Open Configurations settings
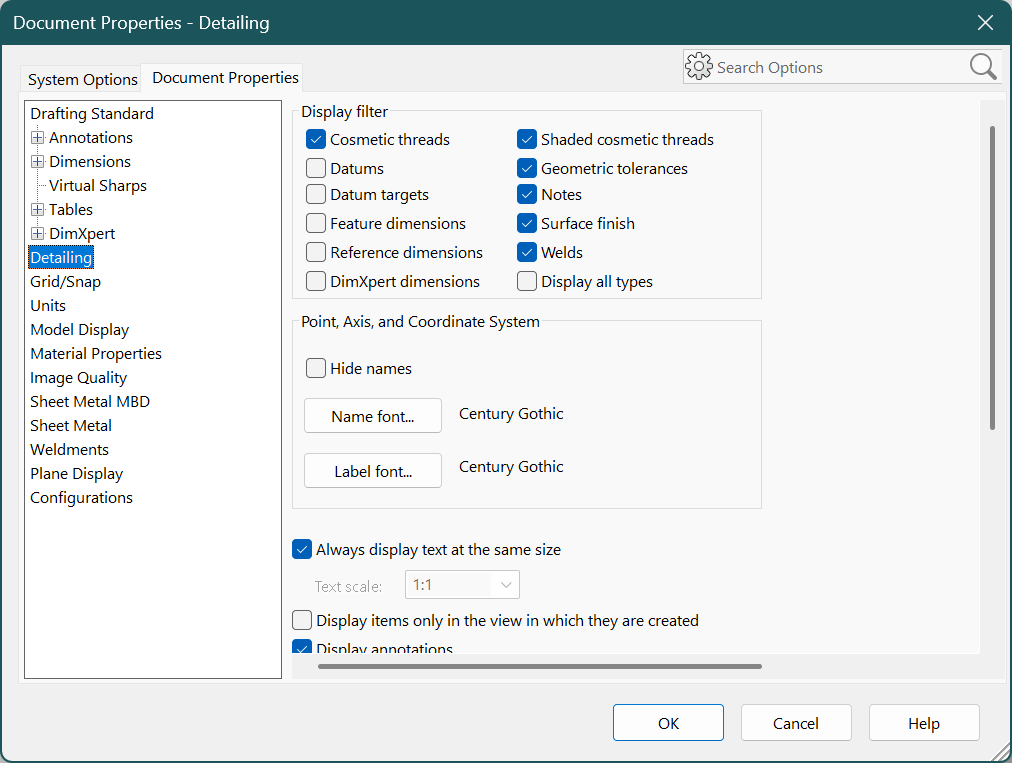The width and height of the screenshot is (1012, 763). point(81,498)
